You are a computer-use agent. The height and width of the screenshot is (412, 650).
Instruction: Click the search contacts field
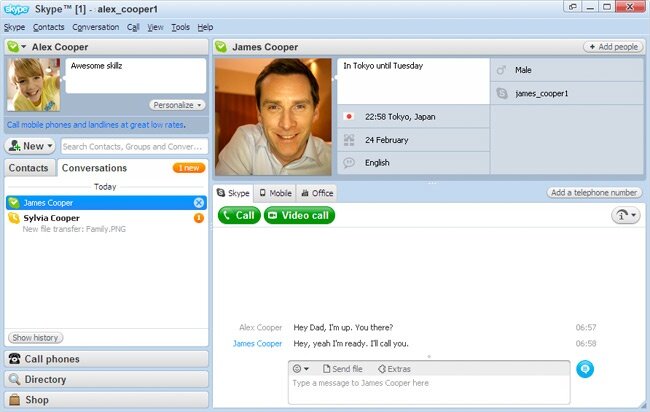pos(133,146)
